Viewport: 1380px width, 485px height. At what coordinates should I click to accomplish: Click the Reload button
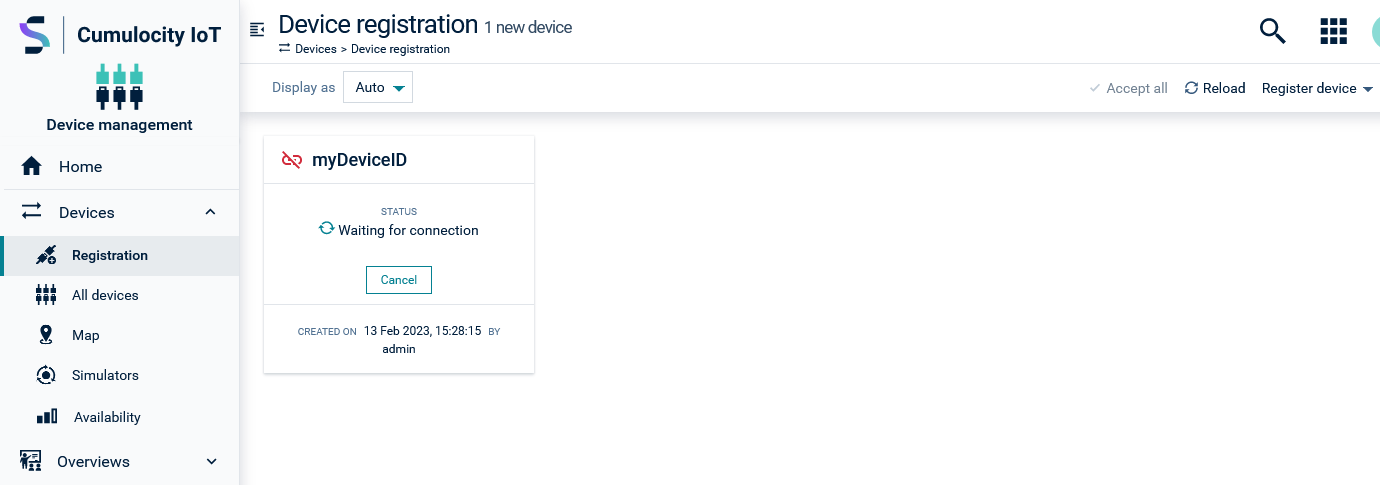point(1215,88)
